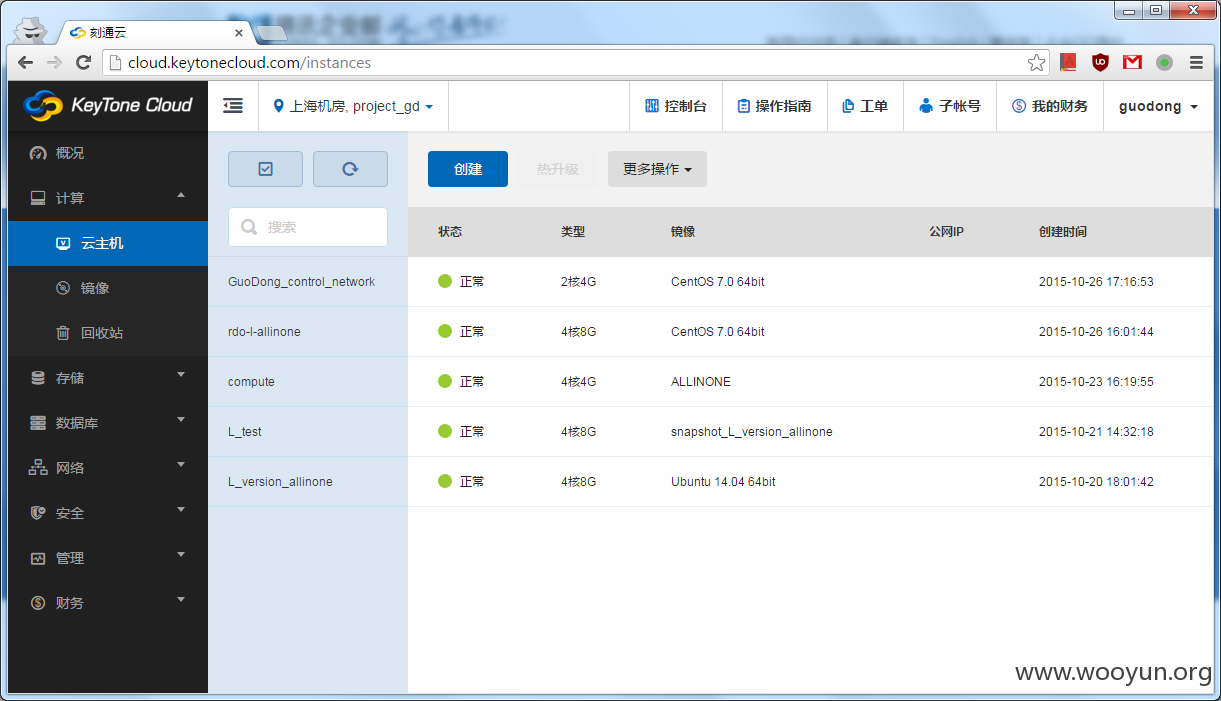Screen dimensions: 1221x701
Task: Click the disabled 热升级 button
Action: pyautogui.click(x=557, y=169)
